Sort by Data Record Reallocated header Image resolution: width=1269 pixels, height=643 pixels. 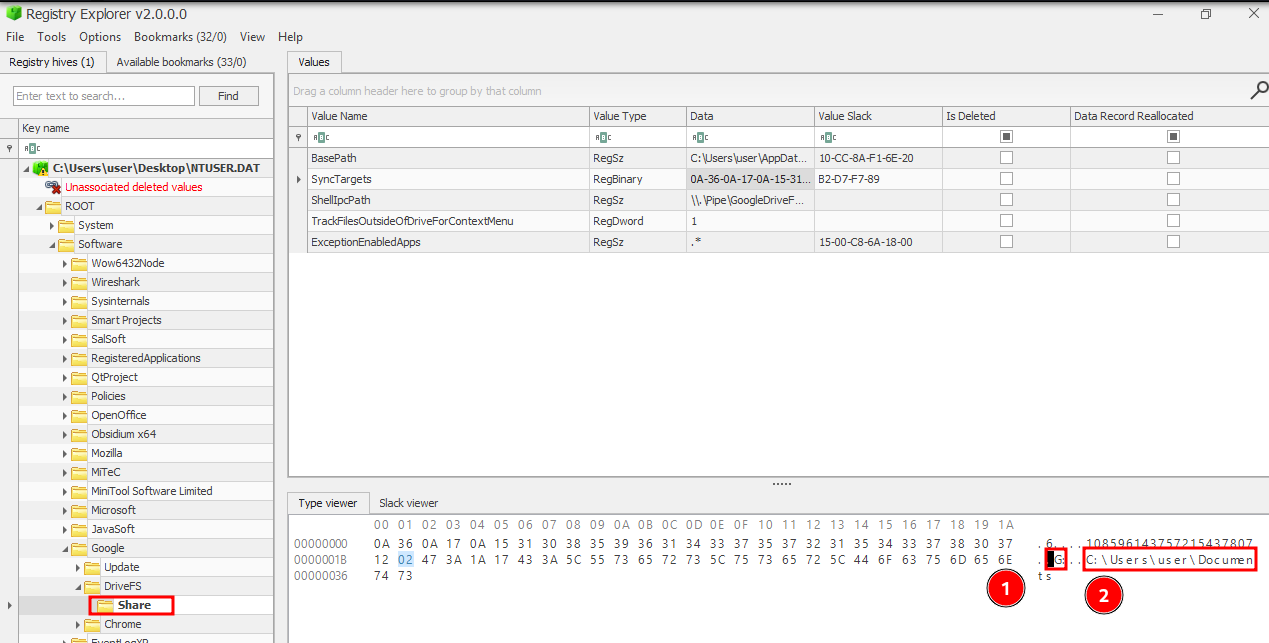coord(1169,116)
